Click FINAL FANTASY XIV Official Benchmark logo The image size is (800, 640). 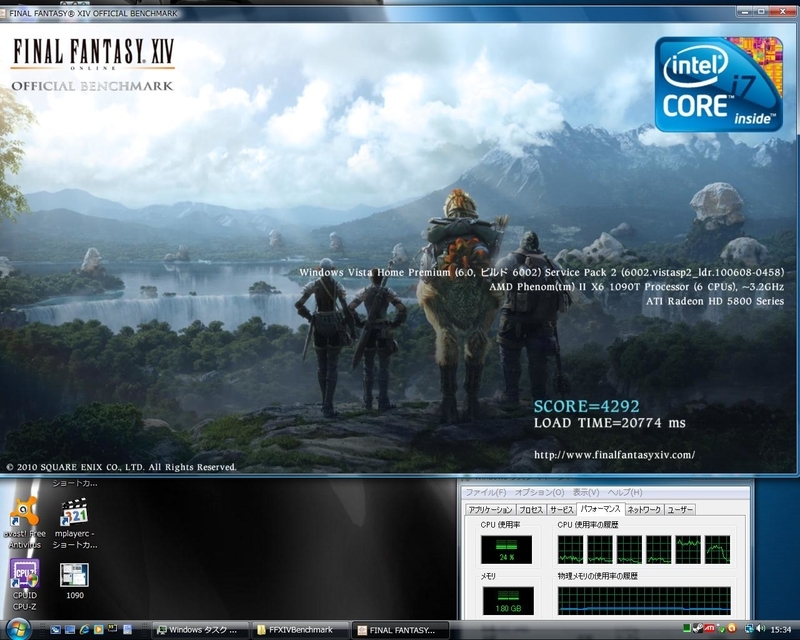pyautogui.click(x=93, y=65)
